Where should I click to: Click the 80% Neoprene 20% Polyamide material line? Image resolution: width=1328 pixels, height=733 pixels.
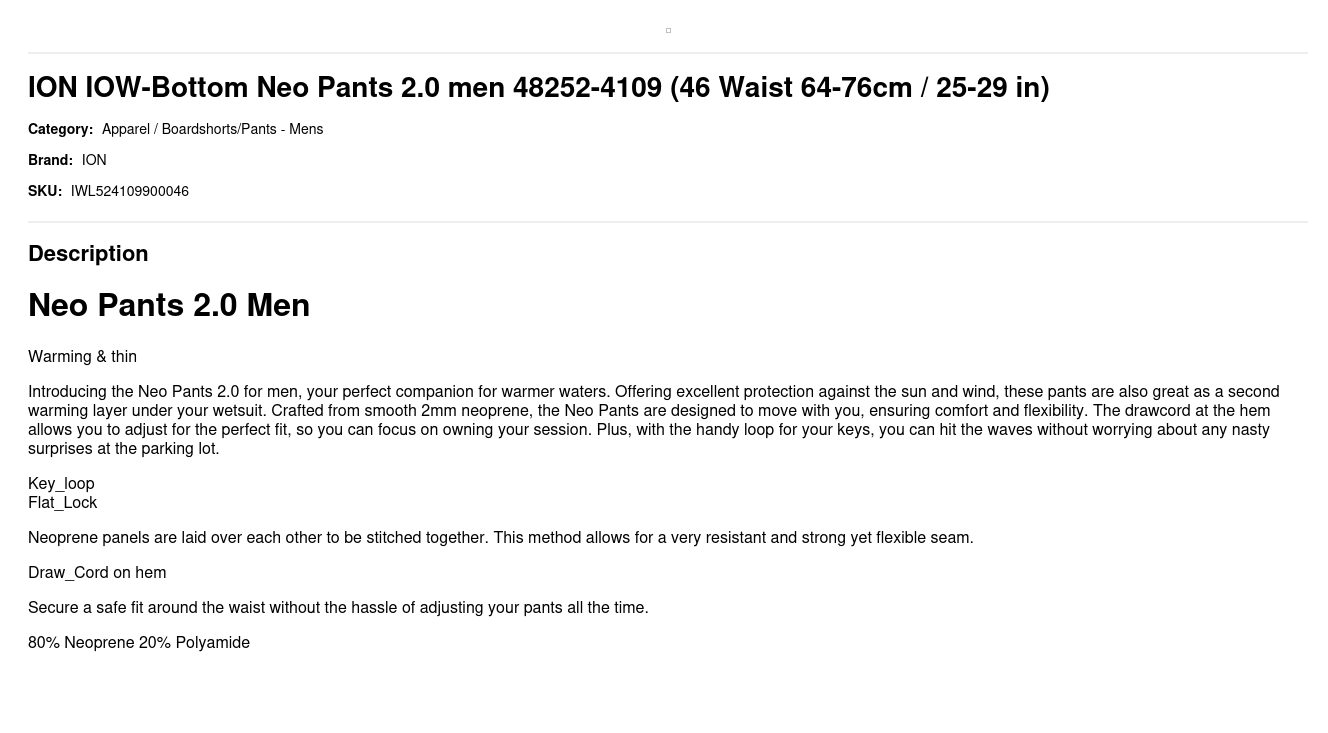click(x=139, y=643)
